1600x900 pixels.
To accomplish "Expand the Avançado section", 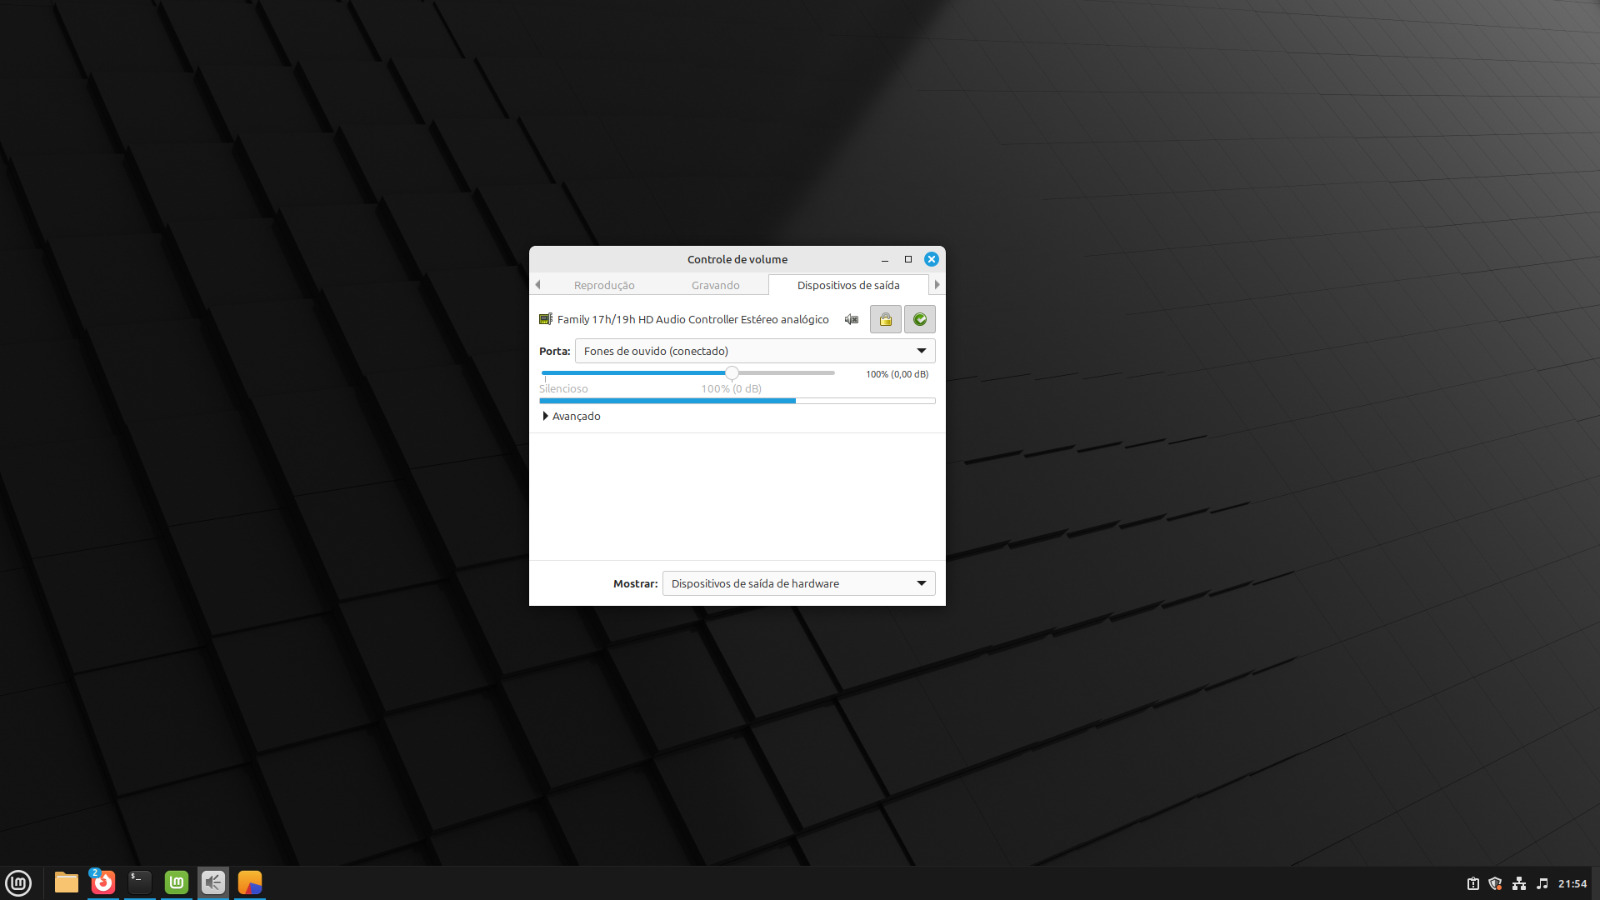I will pyautogui.click(x=571, y=416).
